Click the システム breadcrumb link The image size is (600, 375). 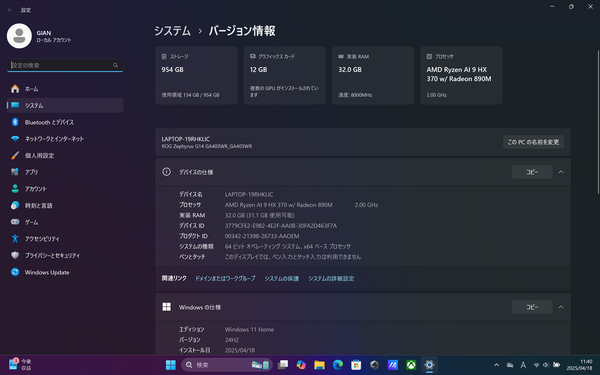[172, 31]
